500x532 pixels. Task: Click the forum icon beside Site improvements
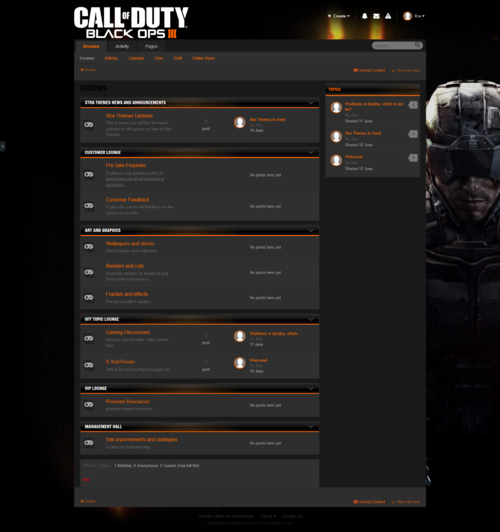(89, 443)
